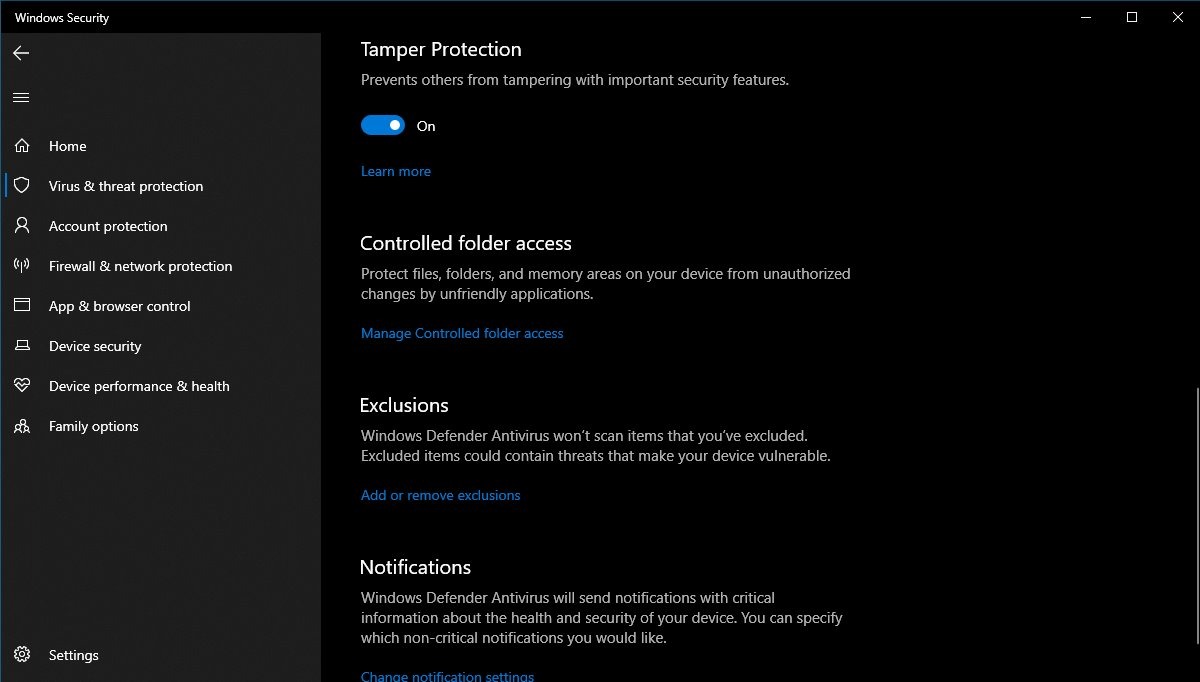
Task: Click the App & browser control window icon
Action: (22, 306)
